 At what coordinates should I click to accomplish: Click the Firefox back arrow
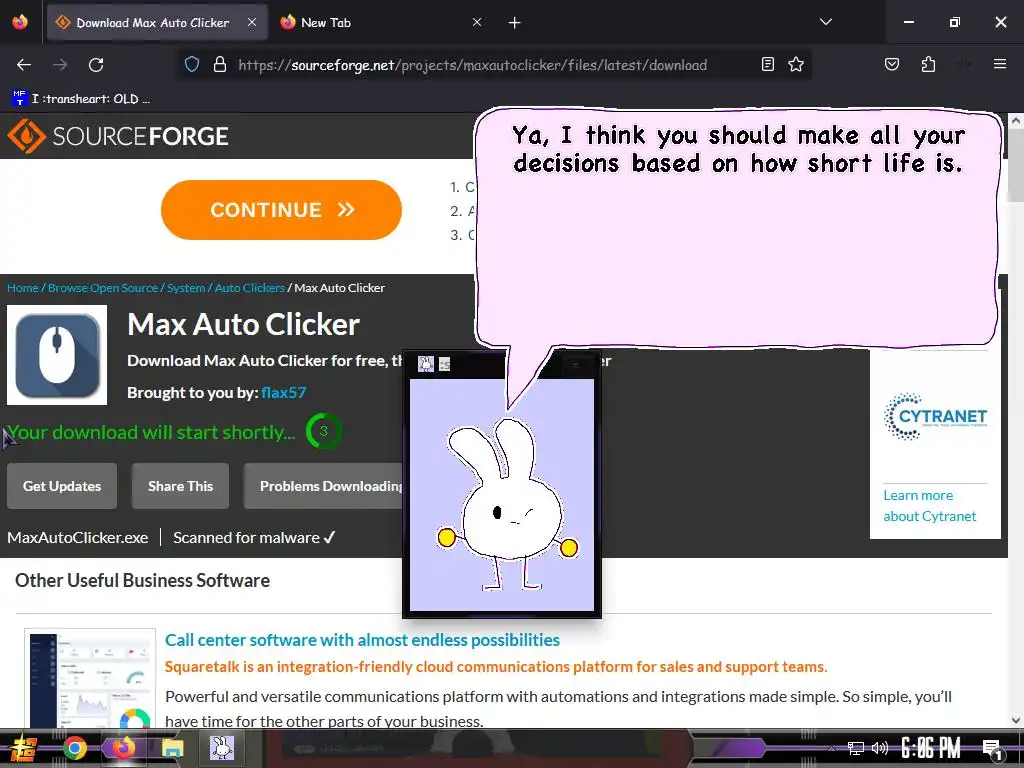click(24, 65)
